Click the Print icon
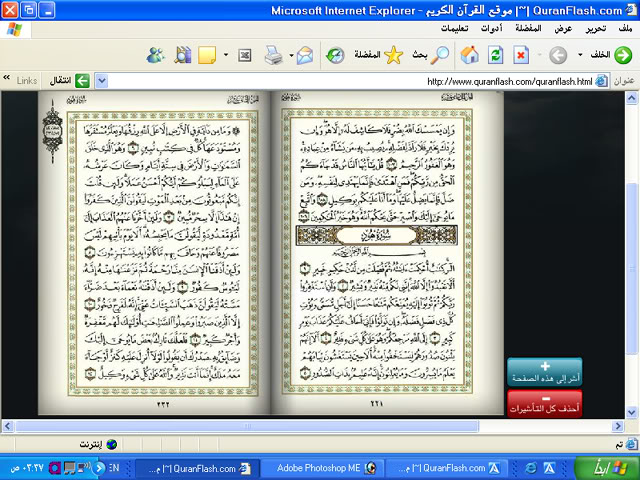 click(x=273, y=55)
